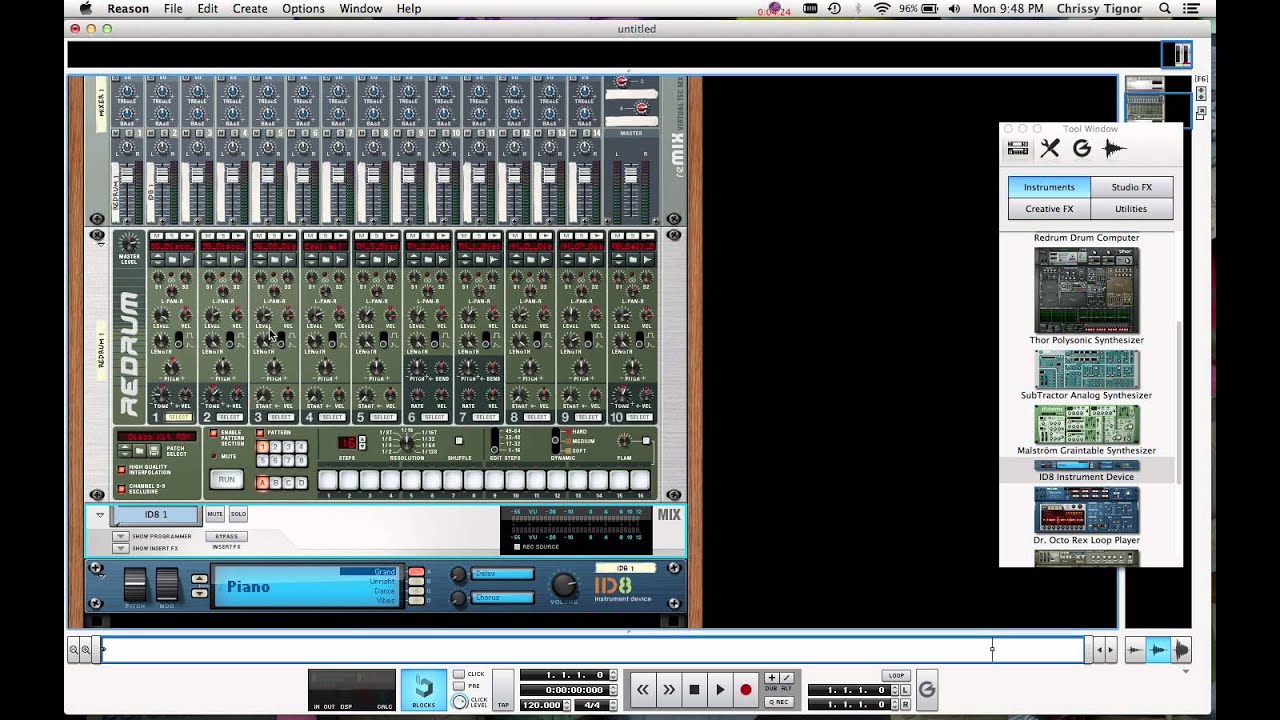Select Redrum pattern number 3
The image size is (1280, 720).
click(x=288, y=447)
